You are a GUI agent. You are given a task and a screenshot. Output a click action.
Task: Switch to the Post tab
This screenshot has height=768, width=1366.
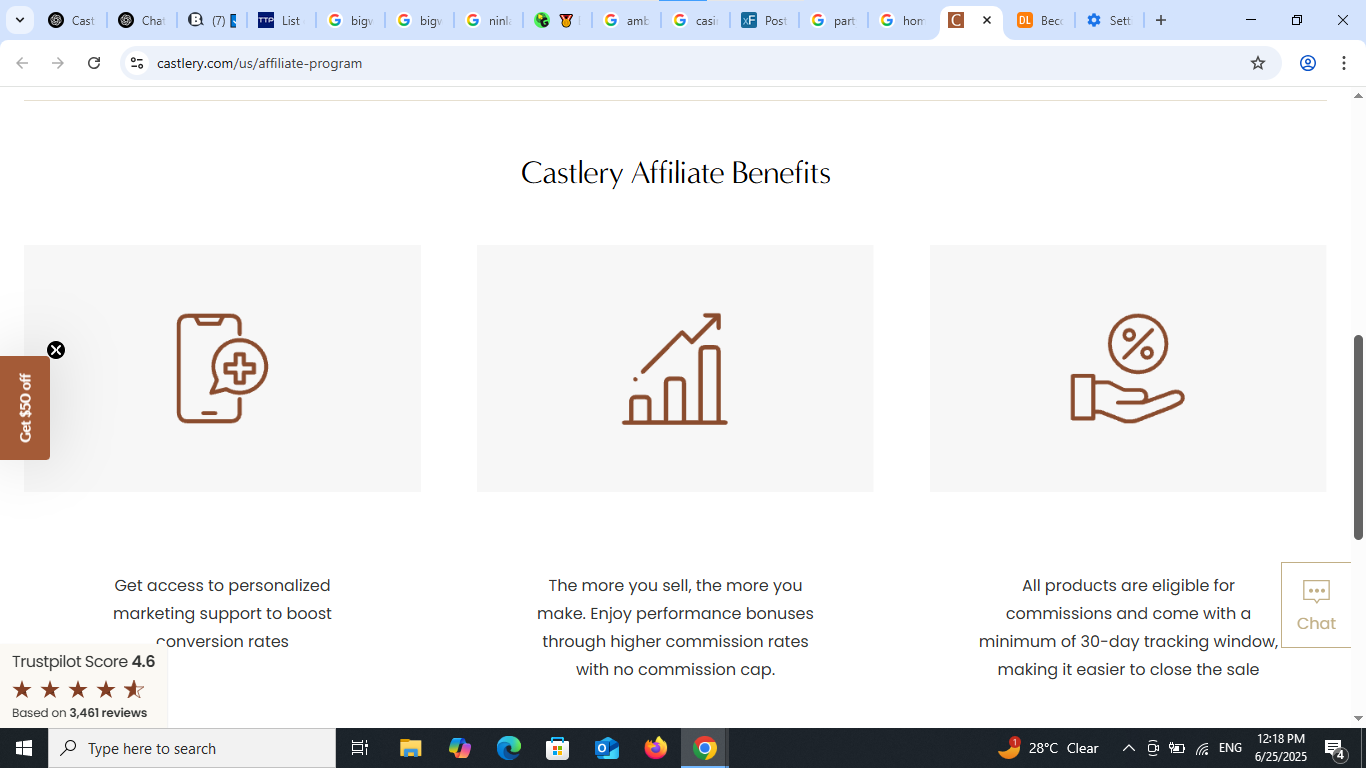click(765, 20)
